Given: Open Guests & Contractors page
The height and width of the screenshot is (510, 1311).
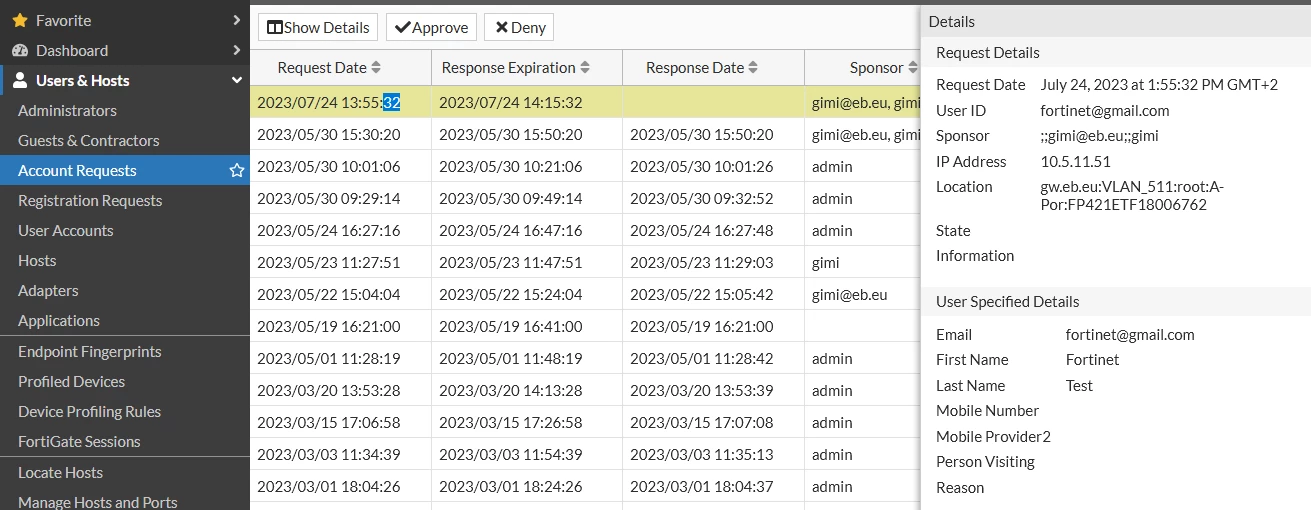Looking at the screenshot, I should [x=89, y=141].
